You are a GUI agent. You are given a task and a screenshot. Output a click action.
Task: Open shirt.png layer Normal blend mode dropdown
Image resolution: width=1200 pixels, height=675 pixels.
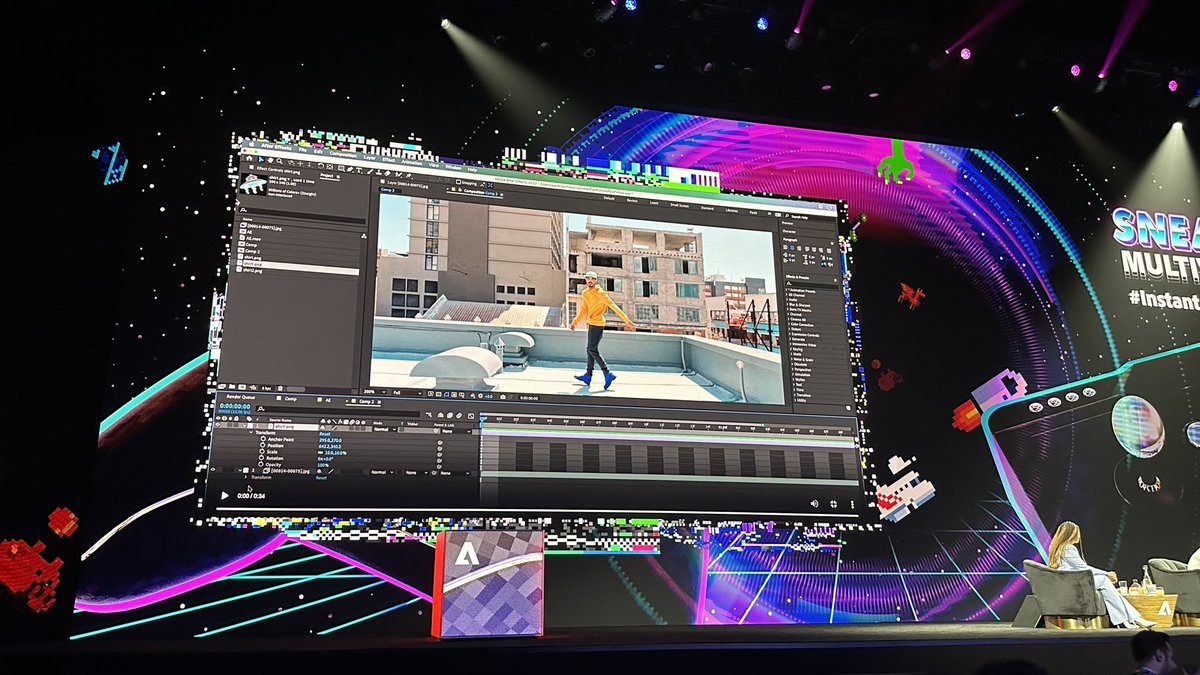click(x=385, y=429)
